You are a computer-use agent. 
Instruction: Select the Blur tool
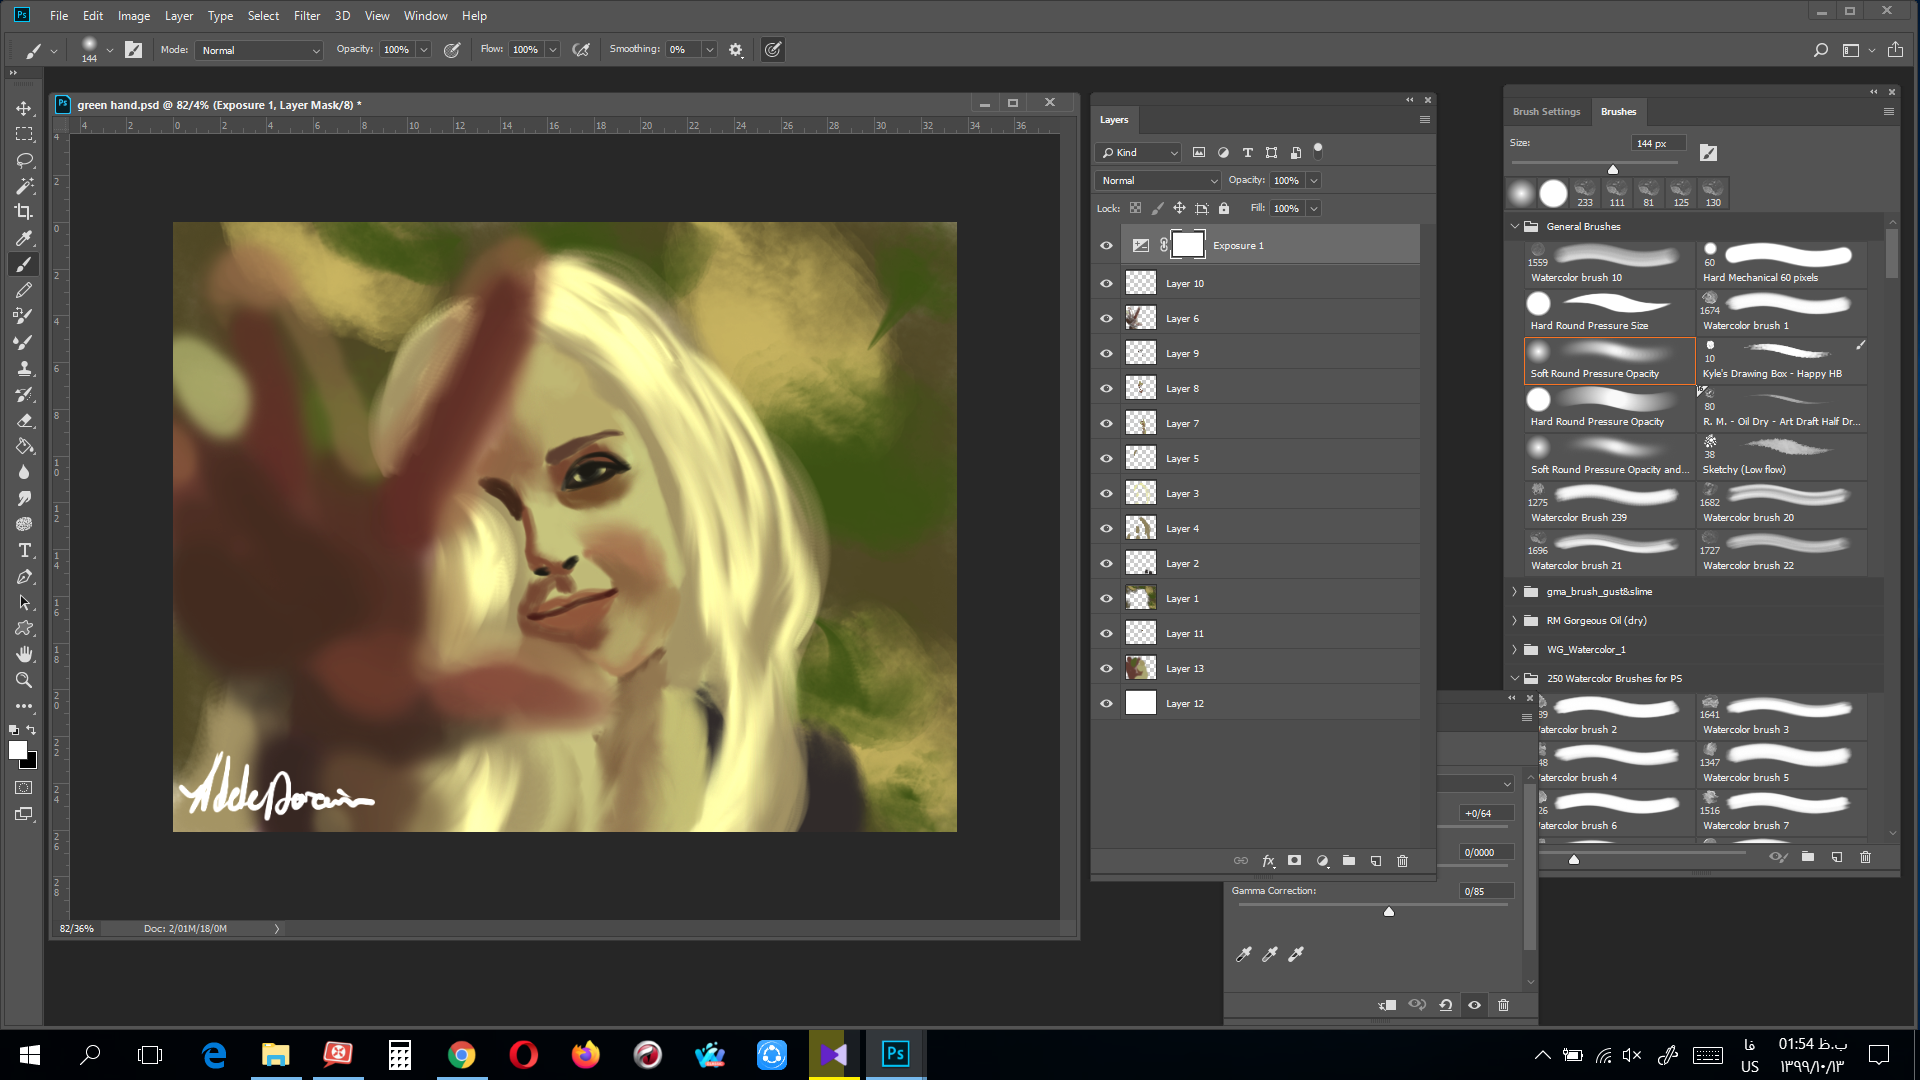coord(24,472)
